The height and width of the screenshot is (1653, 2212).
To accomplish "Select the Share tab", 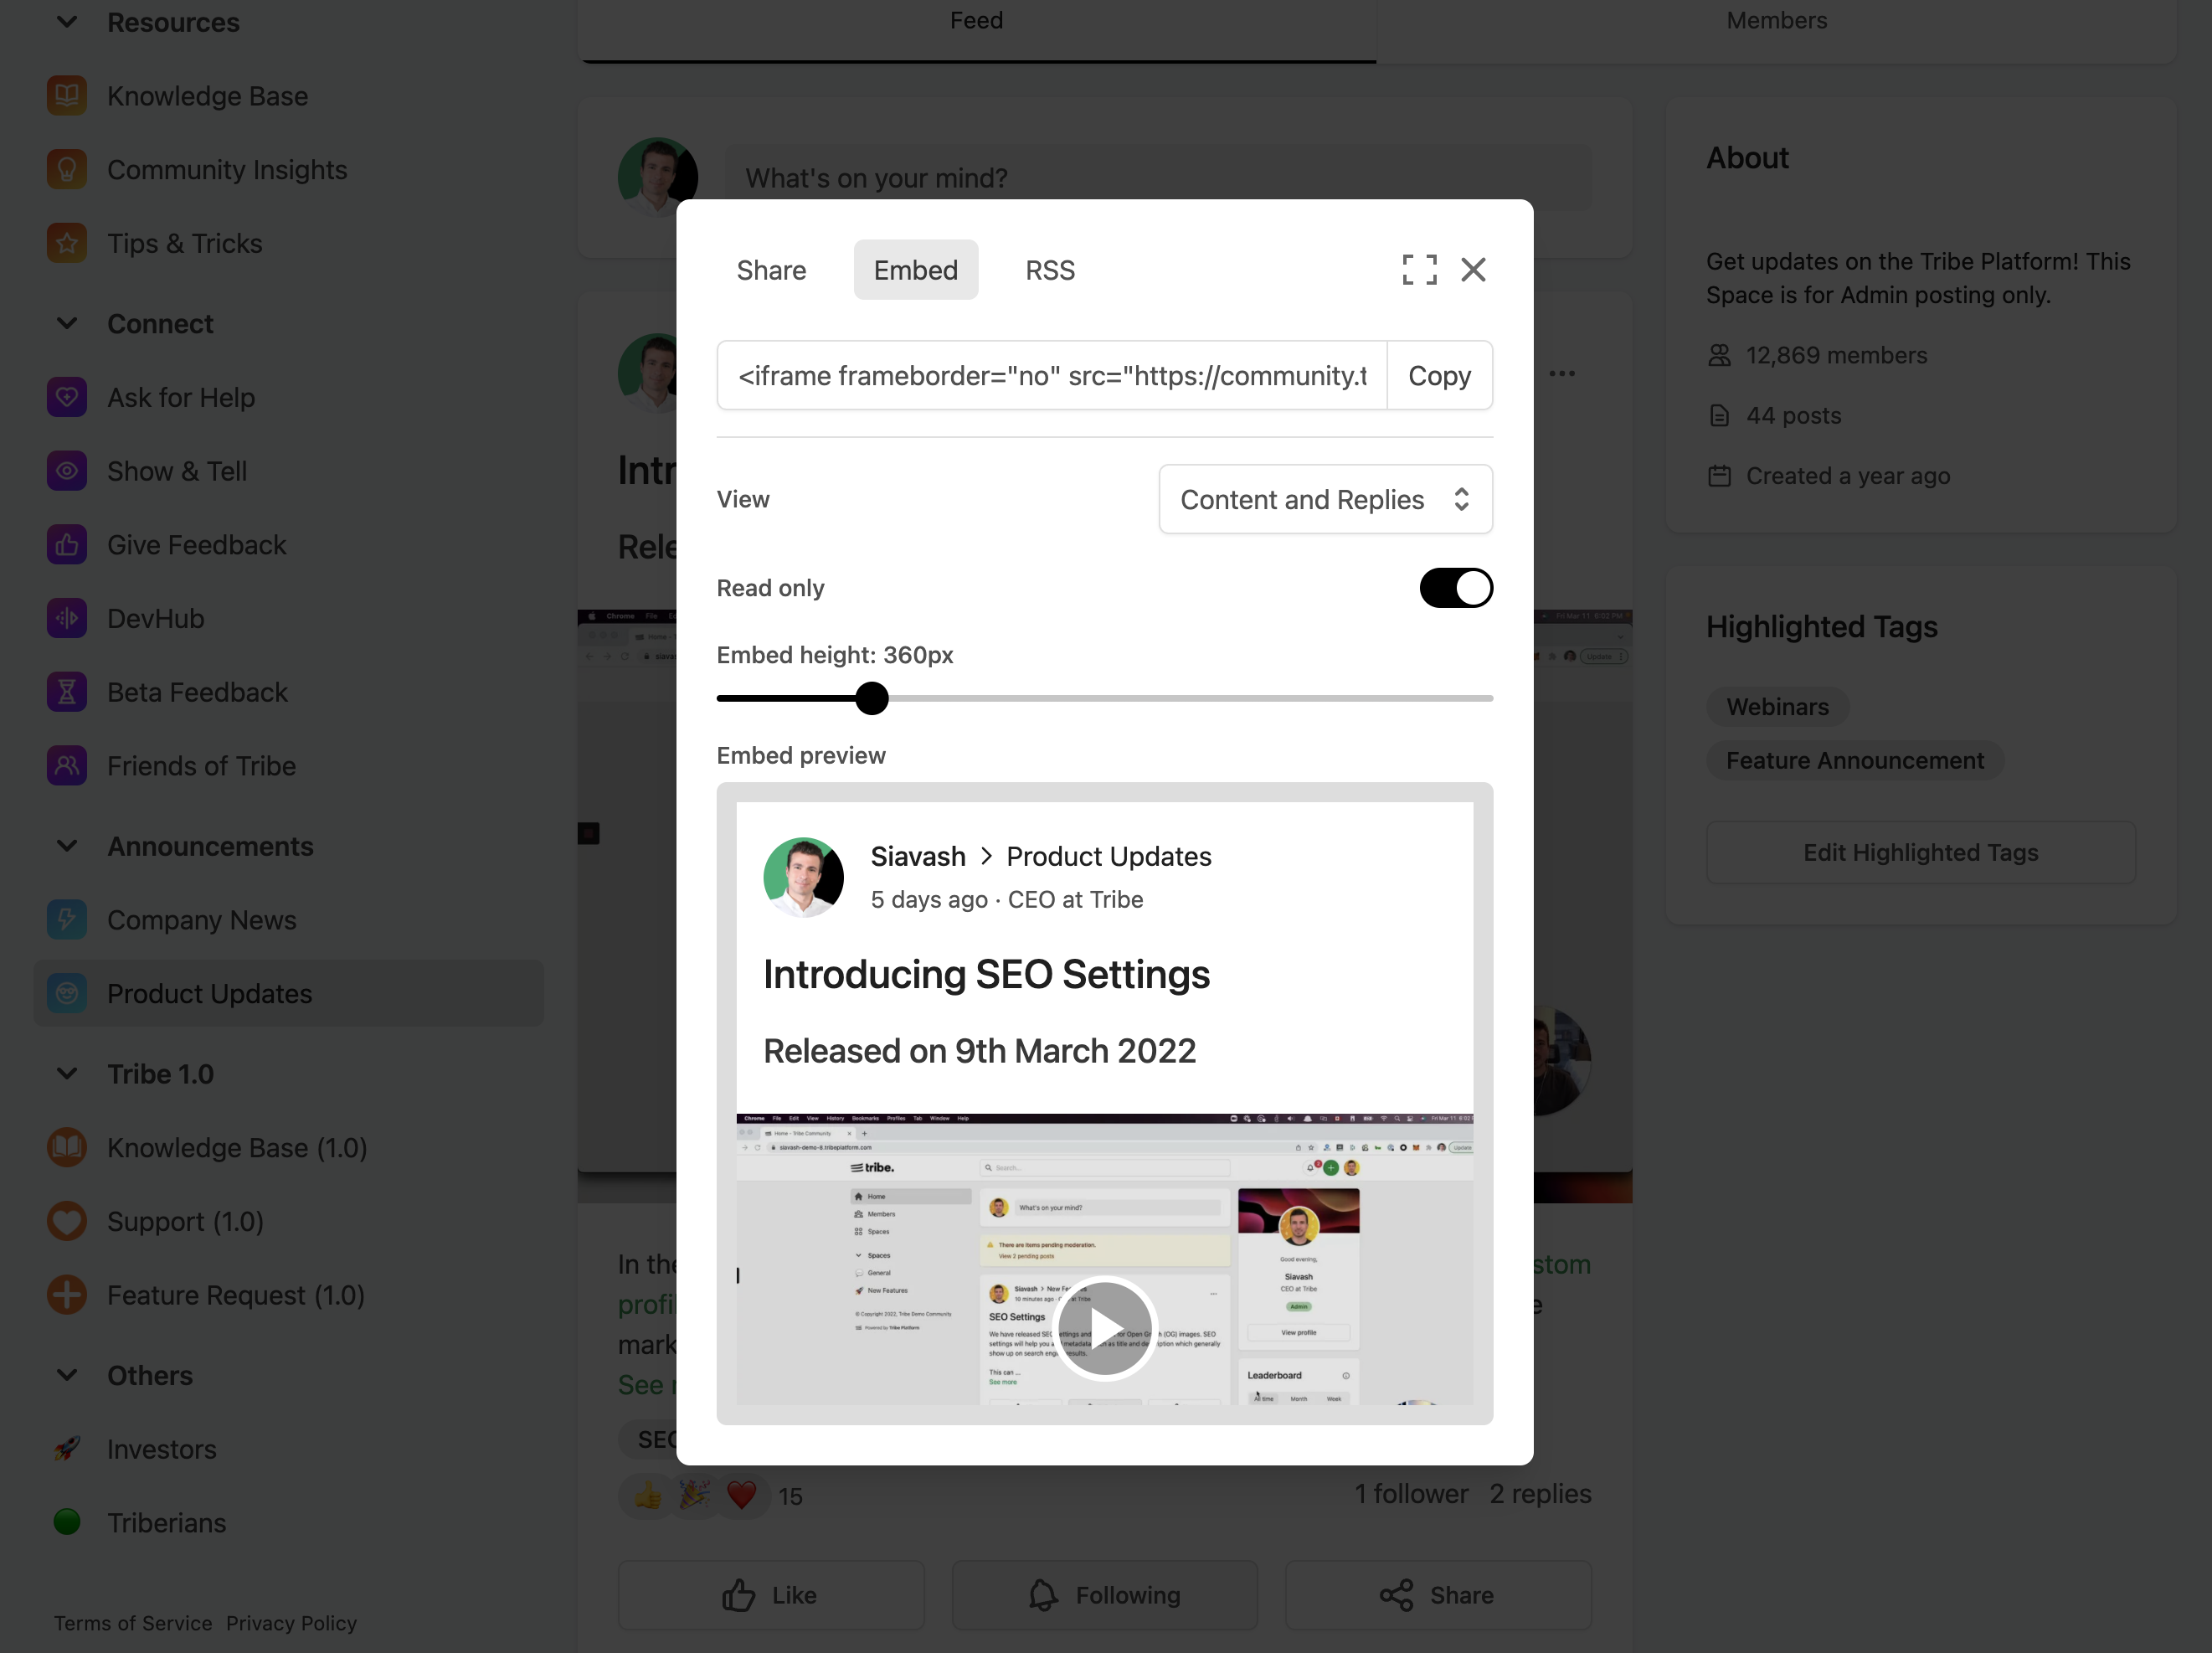I will click(771, 269).
